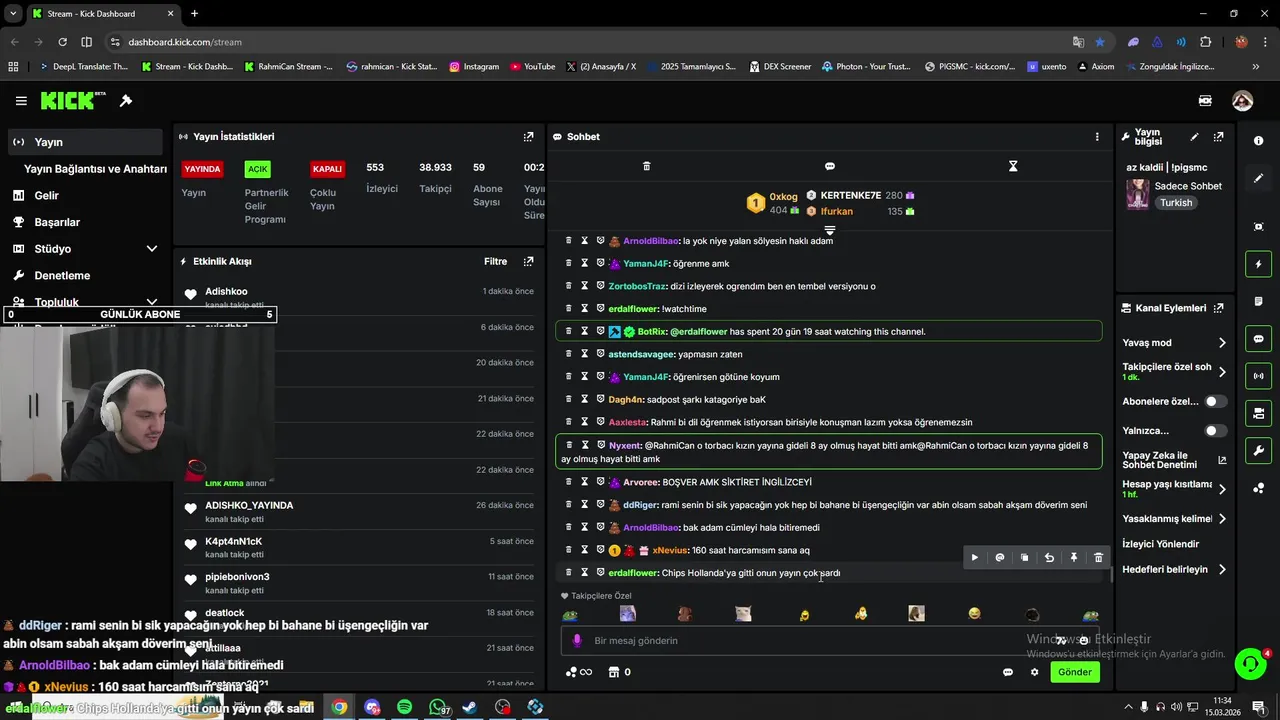The width and height of the screenshot is (1280, 720).
Task: Toggle the Yalnızca switch
Action: click(1215, 431)
